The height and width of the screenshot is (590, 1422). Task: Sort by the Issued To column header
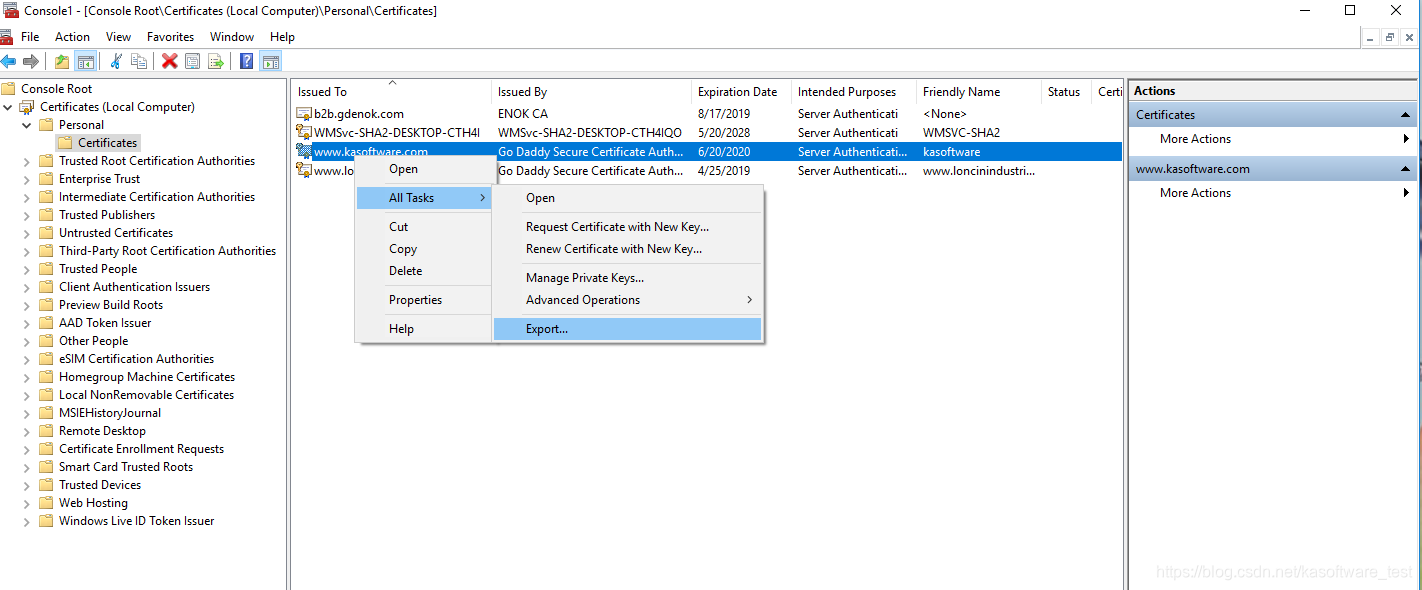[x=391, y=92]
